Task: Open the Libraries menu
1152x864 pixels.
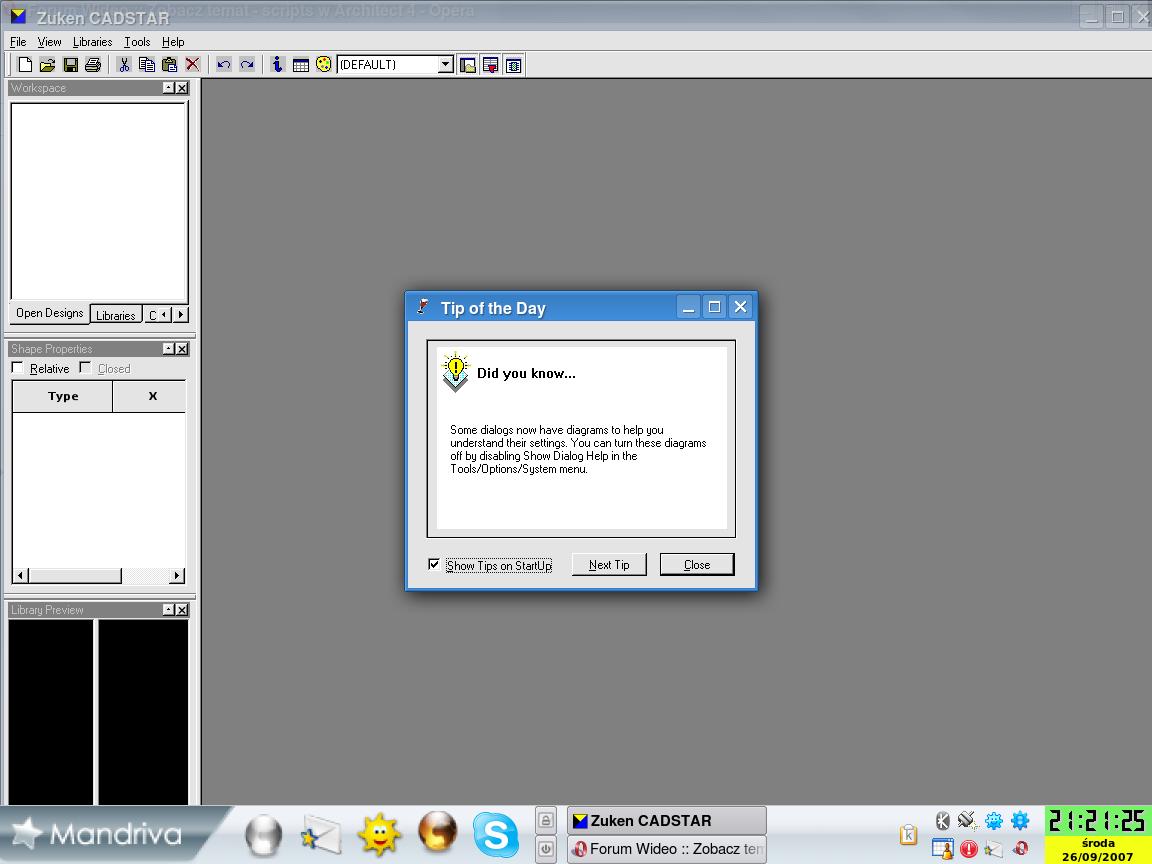Action: (x=93, y=42)
